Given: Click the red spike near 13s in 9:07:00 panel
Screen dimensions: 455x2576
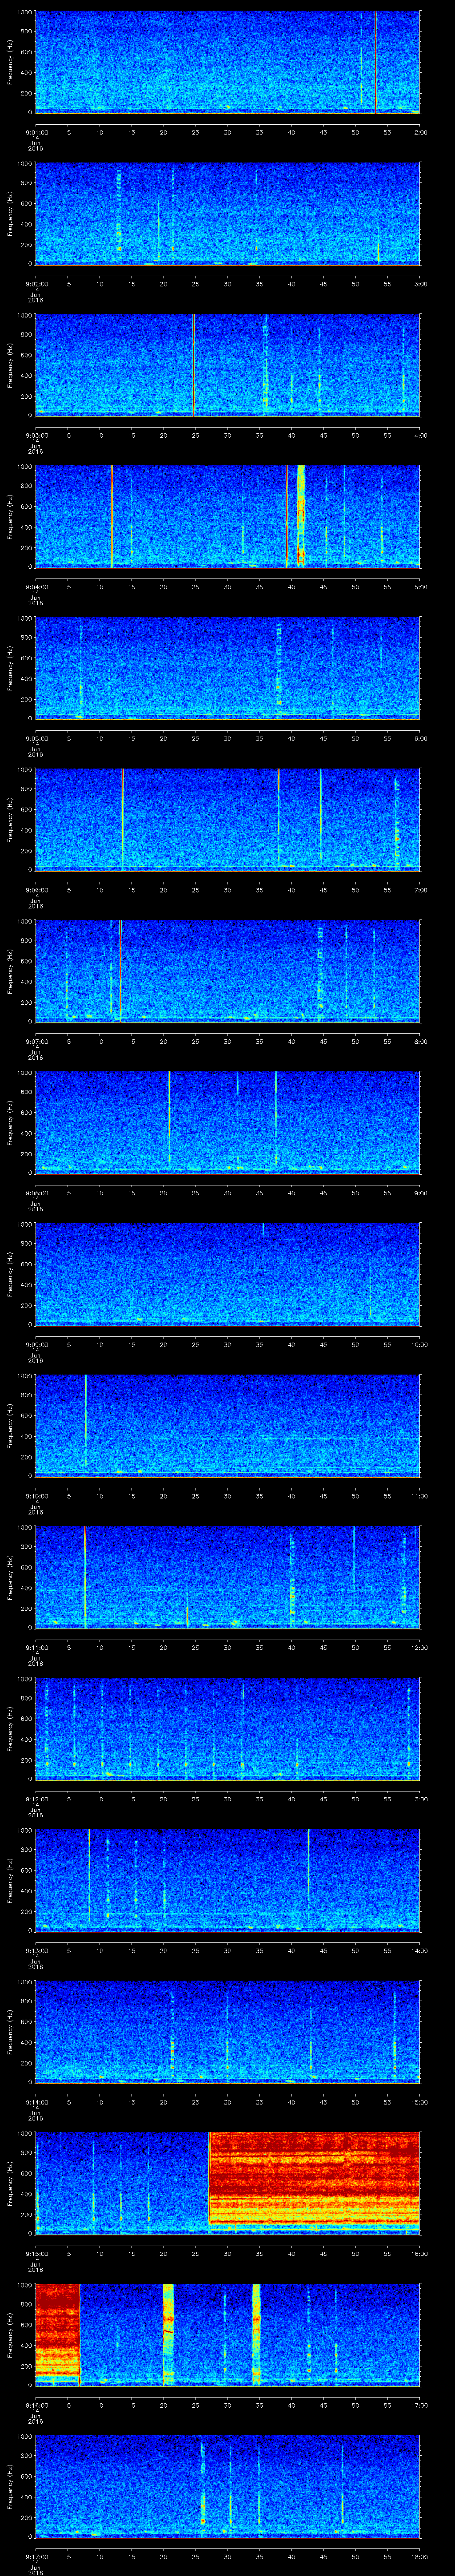Looking at the screenshot, I should 120,970.
